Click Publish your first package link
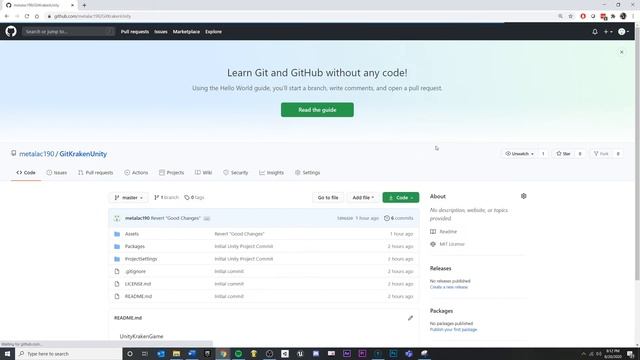Screen dimensions: 640x360 point(453,330)
